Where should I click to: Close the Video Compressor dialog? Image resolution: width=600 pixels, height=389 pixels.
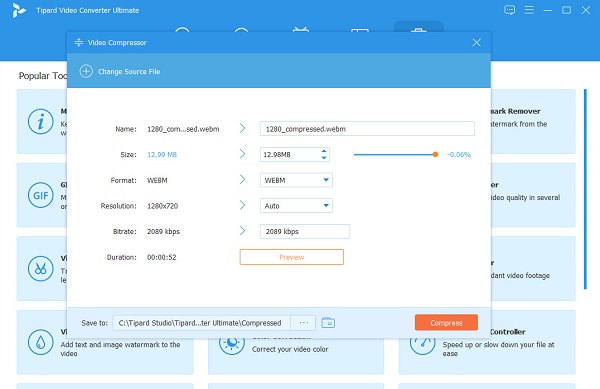coord(476,42)
